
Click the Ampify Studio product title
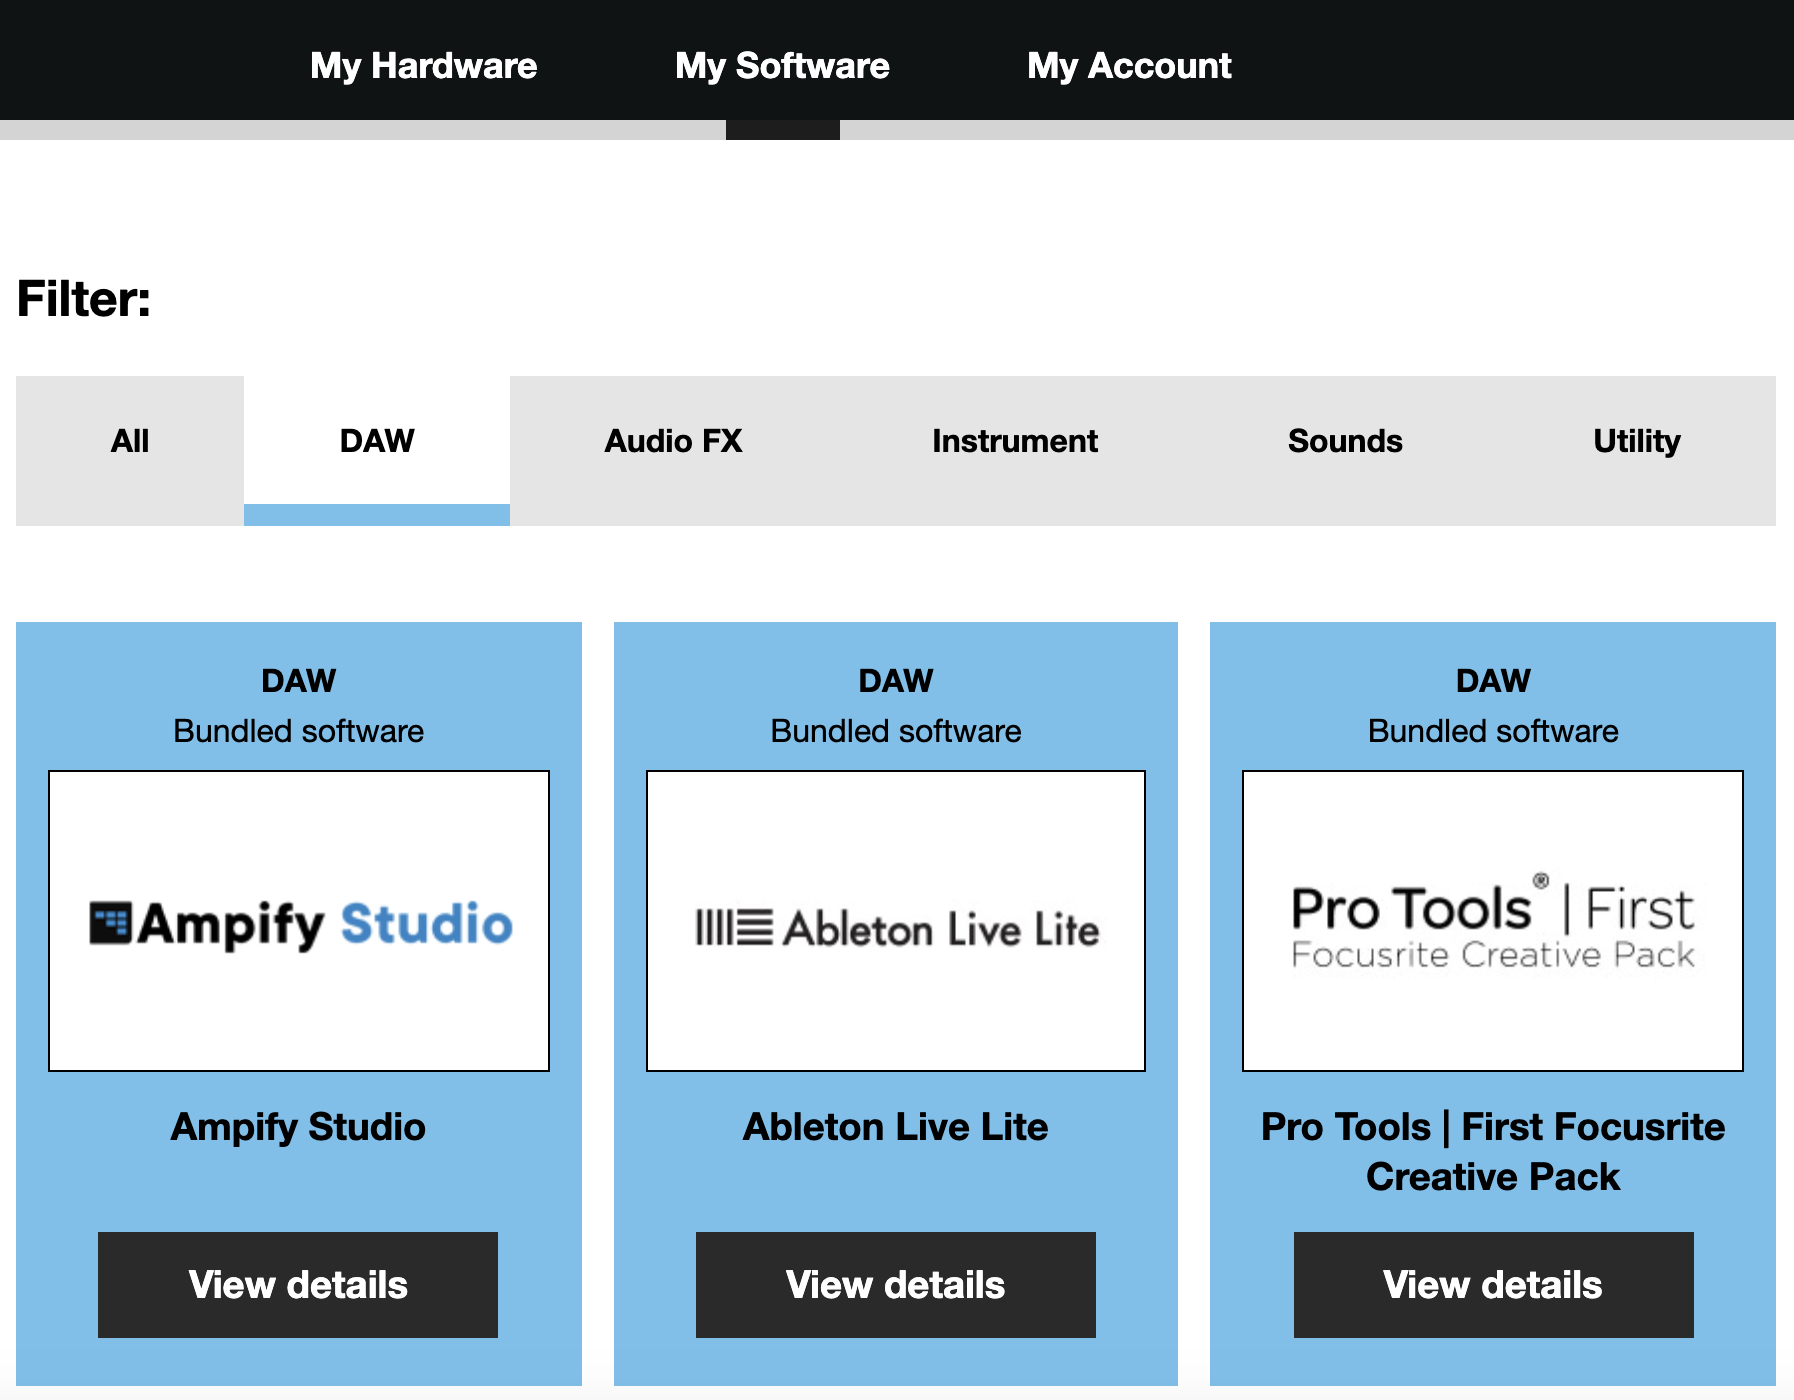[x=298, y=1127]
